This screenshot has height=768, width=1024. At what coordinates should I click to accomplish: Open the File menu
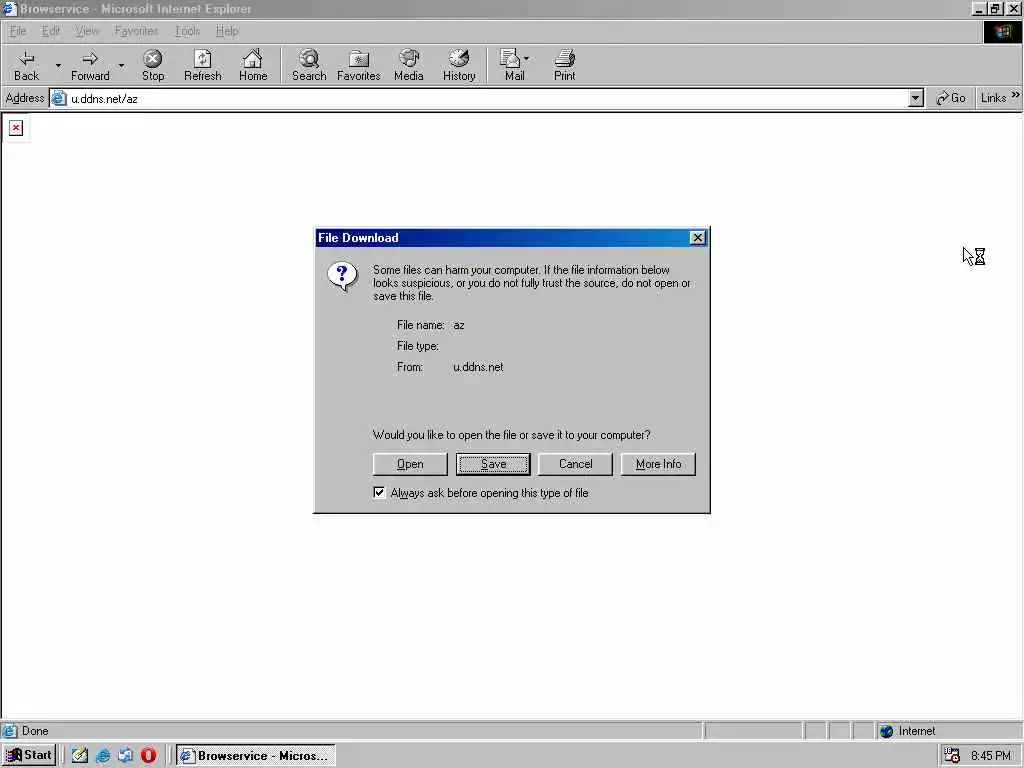18,31
